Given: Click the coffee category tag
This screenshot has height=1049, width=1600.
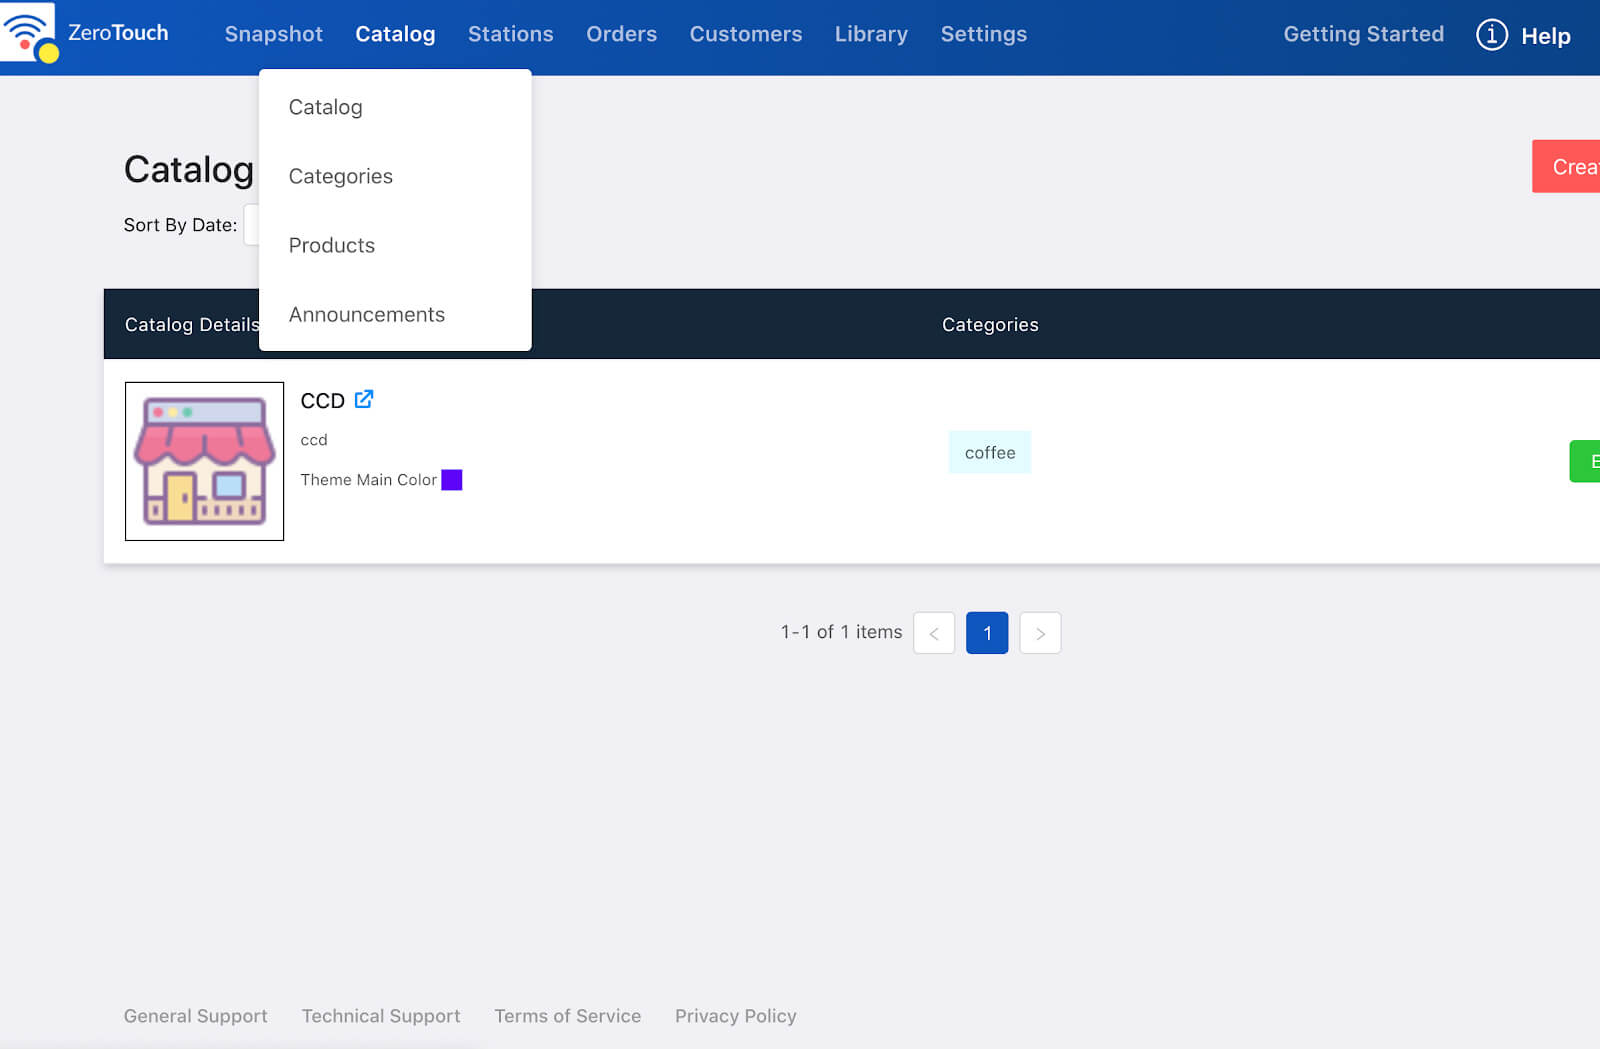Looking at the screenshot, I should point(990,452).
